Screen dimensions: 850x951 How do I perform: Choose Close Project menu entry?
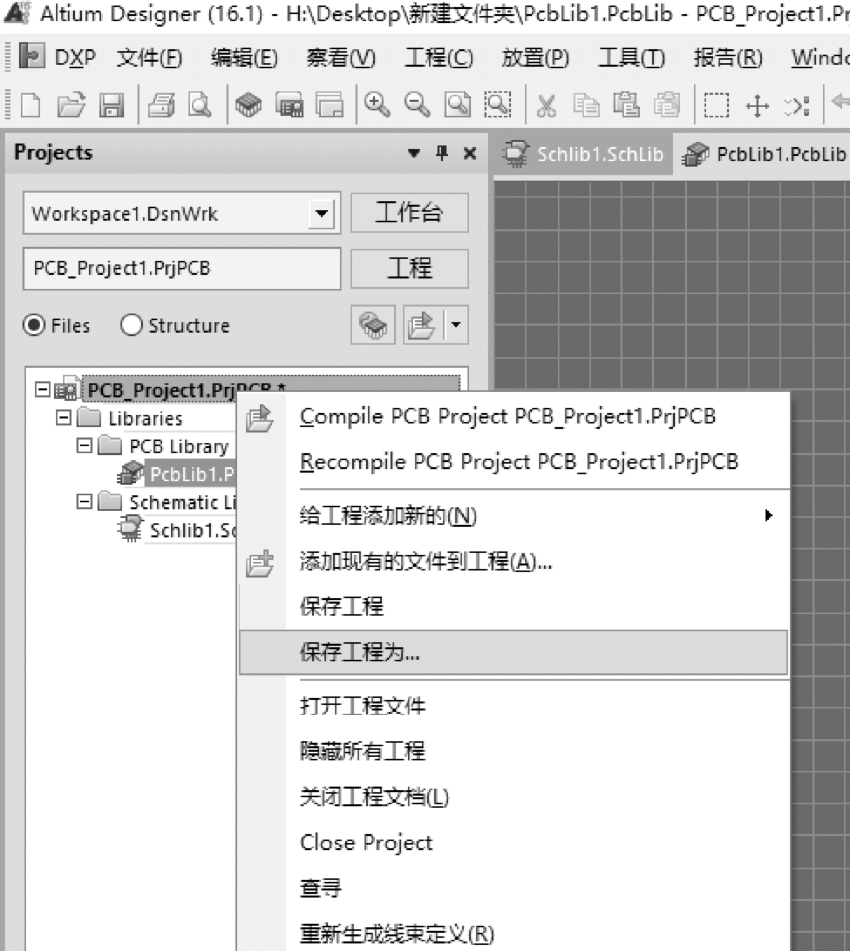(x=514, y=842)
